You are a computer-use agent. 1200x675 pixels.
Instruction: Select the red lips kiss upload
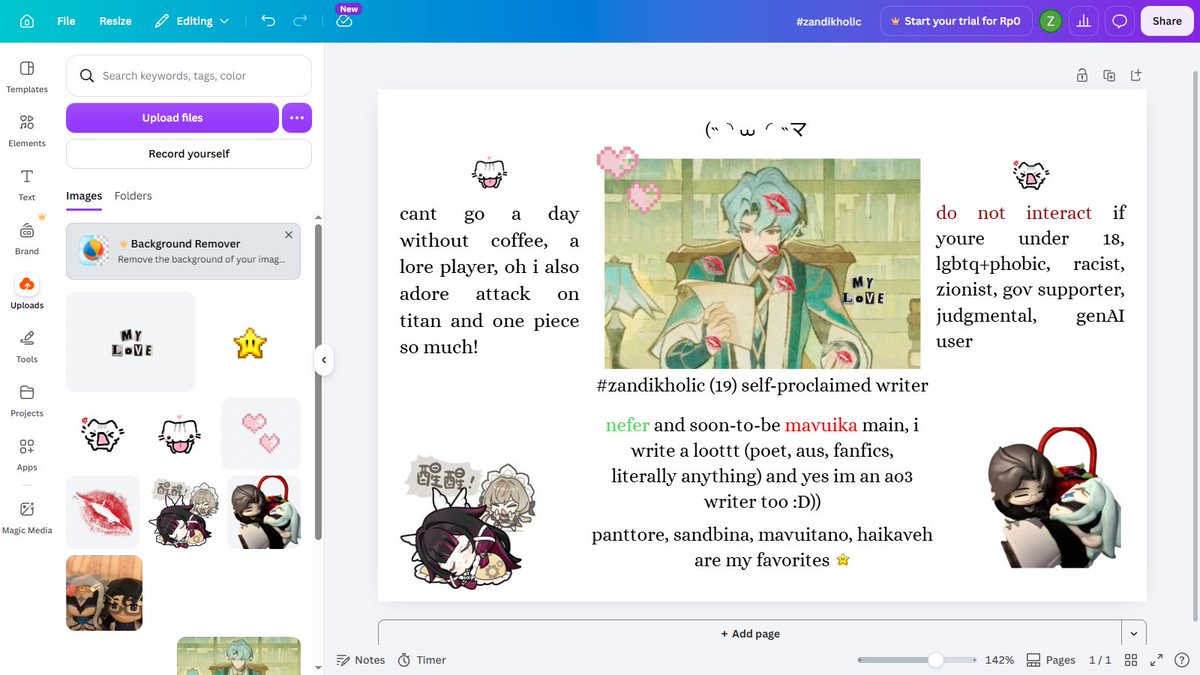pyautogui.click(x=102, y=512)
